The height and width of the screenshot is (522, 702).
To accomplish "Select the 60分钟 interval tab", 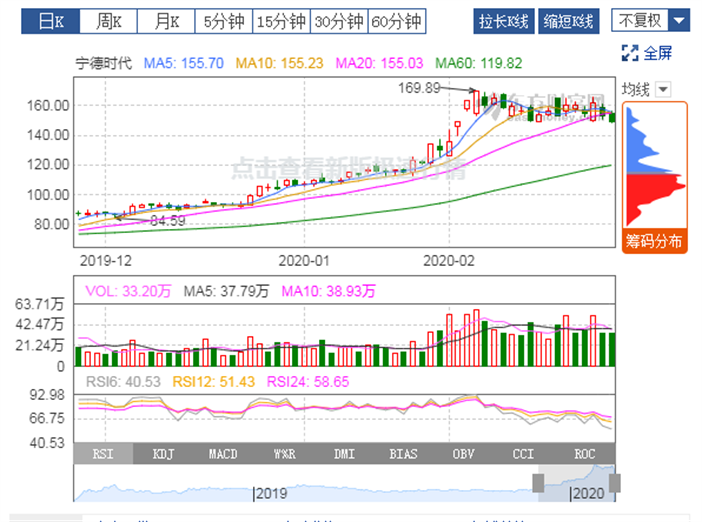I will click(397, 21).
